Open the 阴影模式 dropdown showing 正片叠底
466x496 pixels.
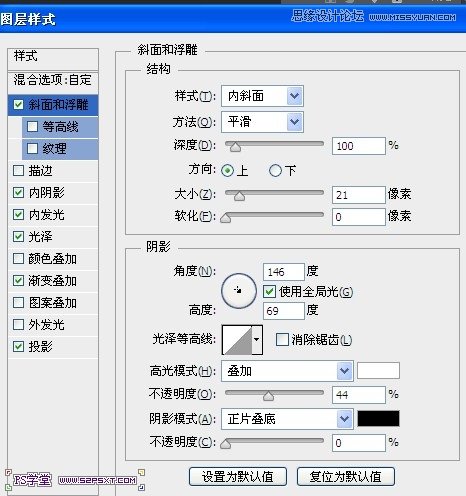click(287, 419)
